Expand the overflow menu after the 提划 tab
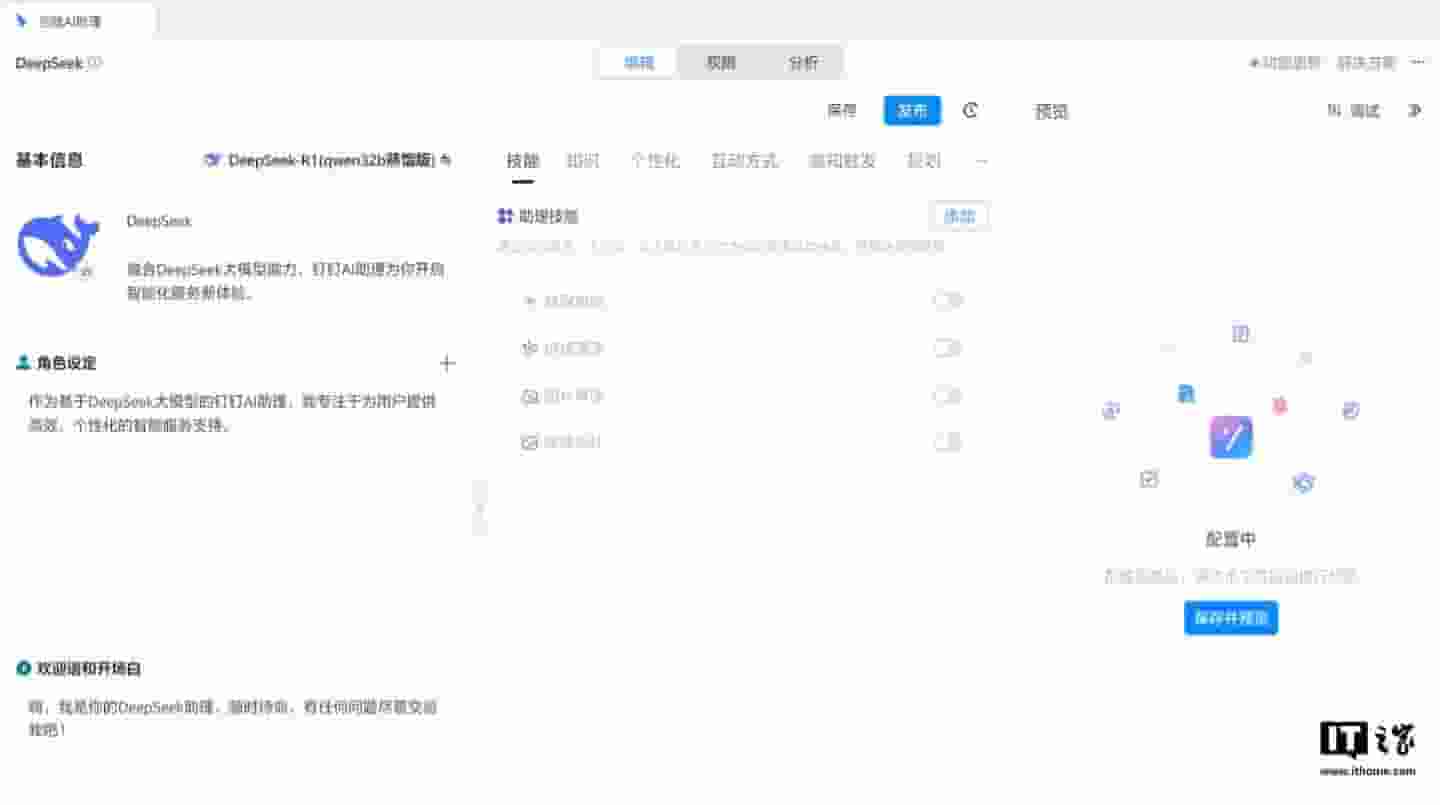 pyautogui.click(x=981, y=160)
